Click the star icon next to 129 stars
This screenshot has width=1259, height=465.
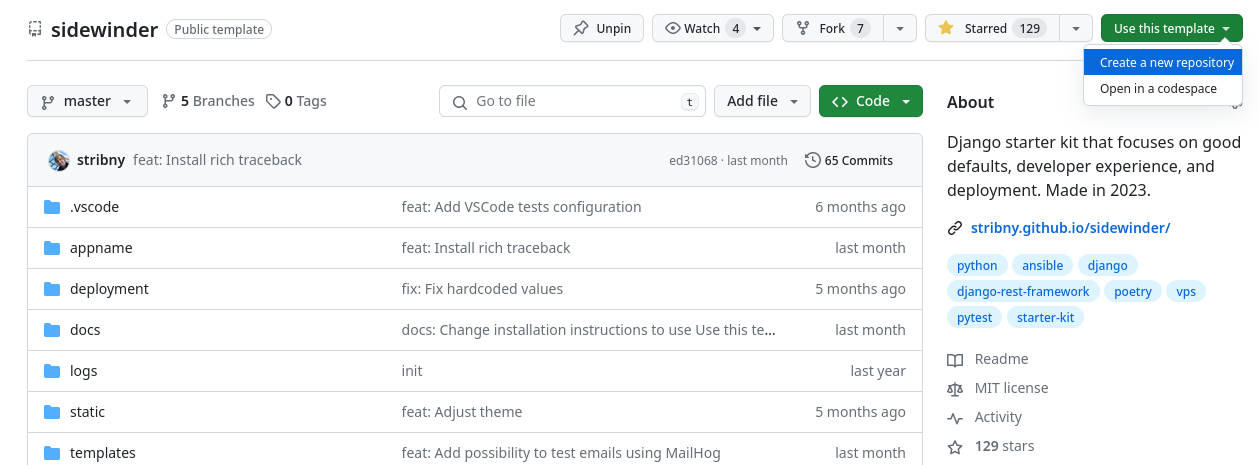(x=955, y=446)
